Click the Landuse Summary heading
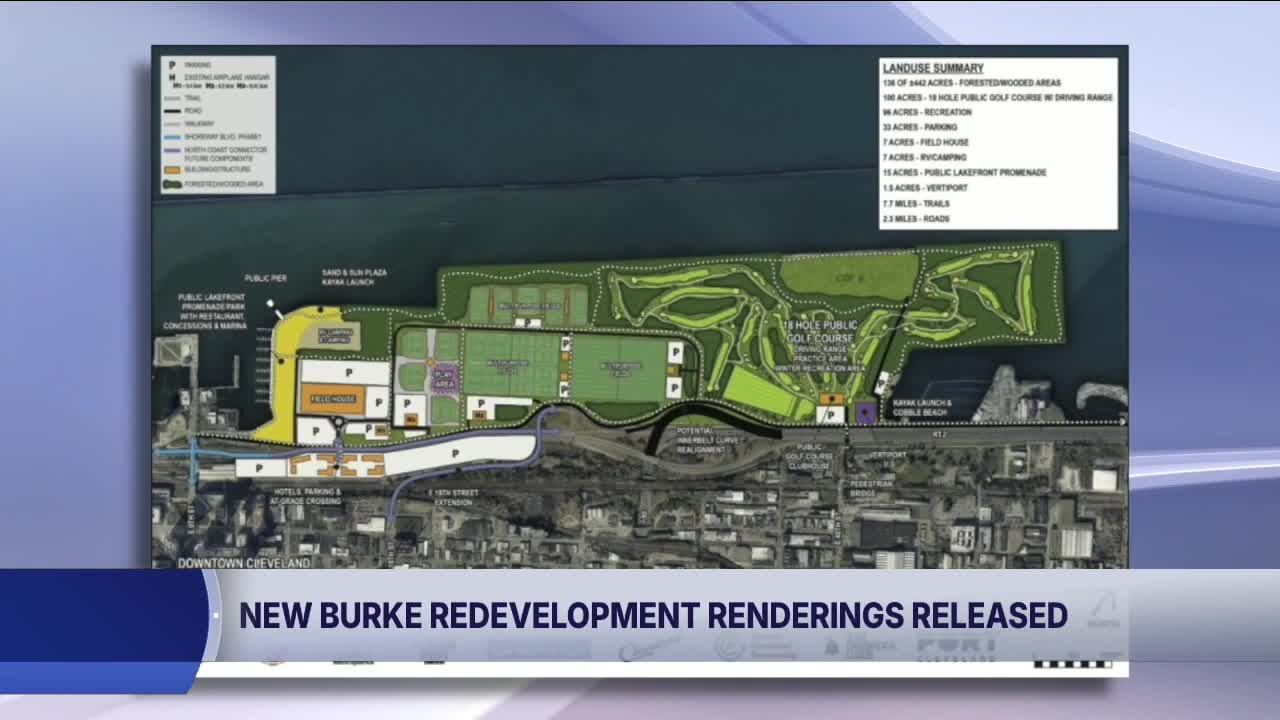Image resolution: width=1280 pixels, height=720 pixels. (918, 68)
